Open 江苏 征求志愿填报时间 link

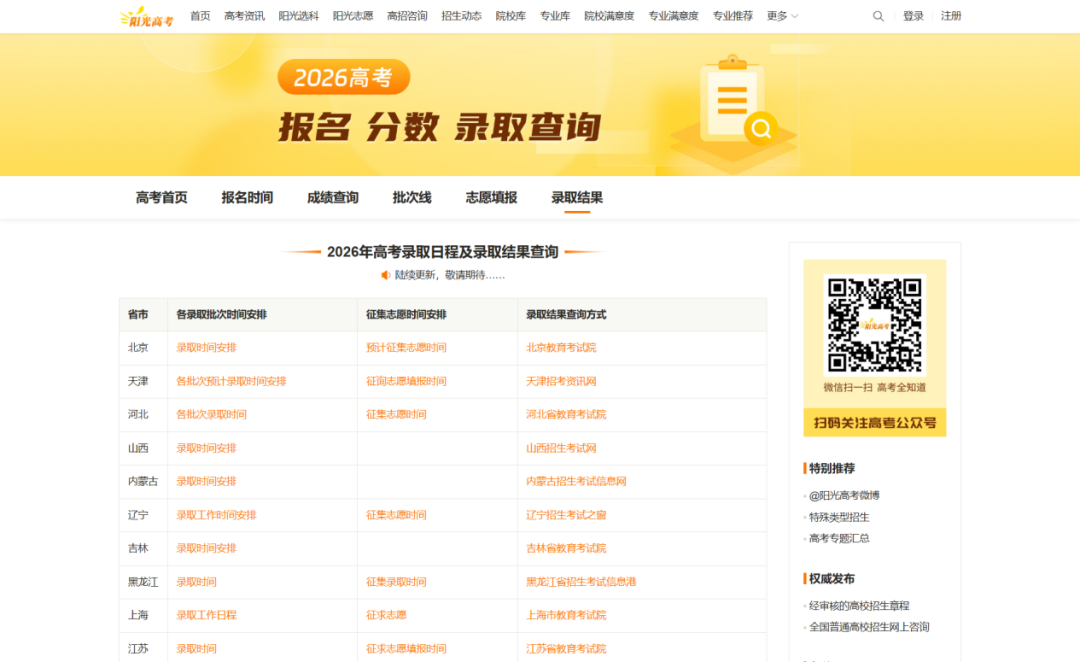point(406,649)
